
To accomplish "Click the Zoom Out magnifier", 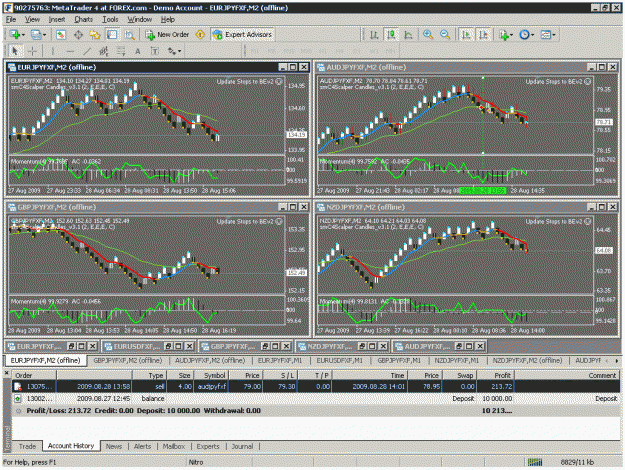I will pos(445,35).
